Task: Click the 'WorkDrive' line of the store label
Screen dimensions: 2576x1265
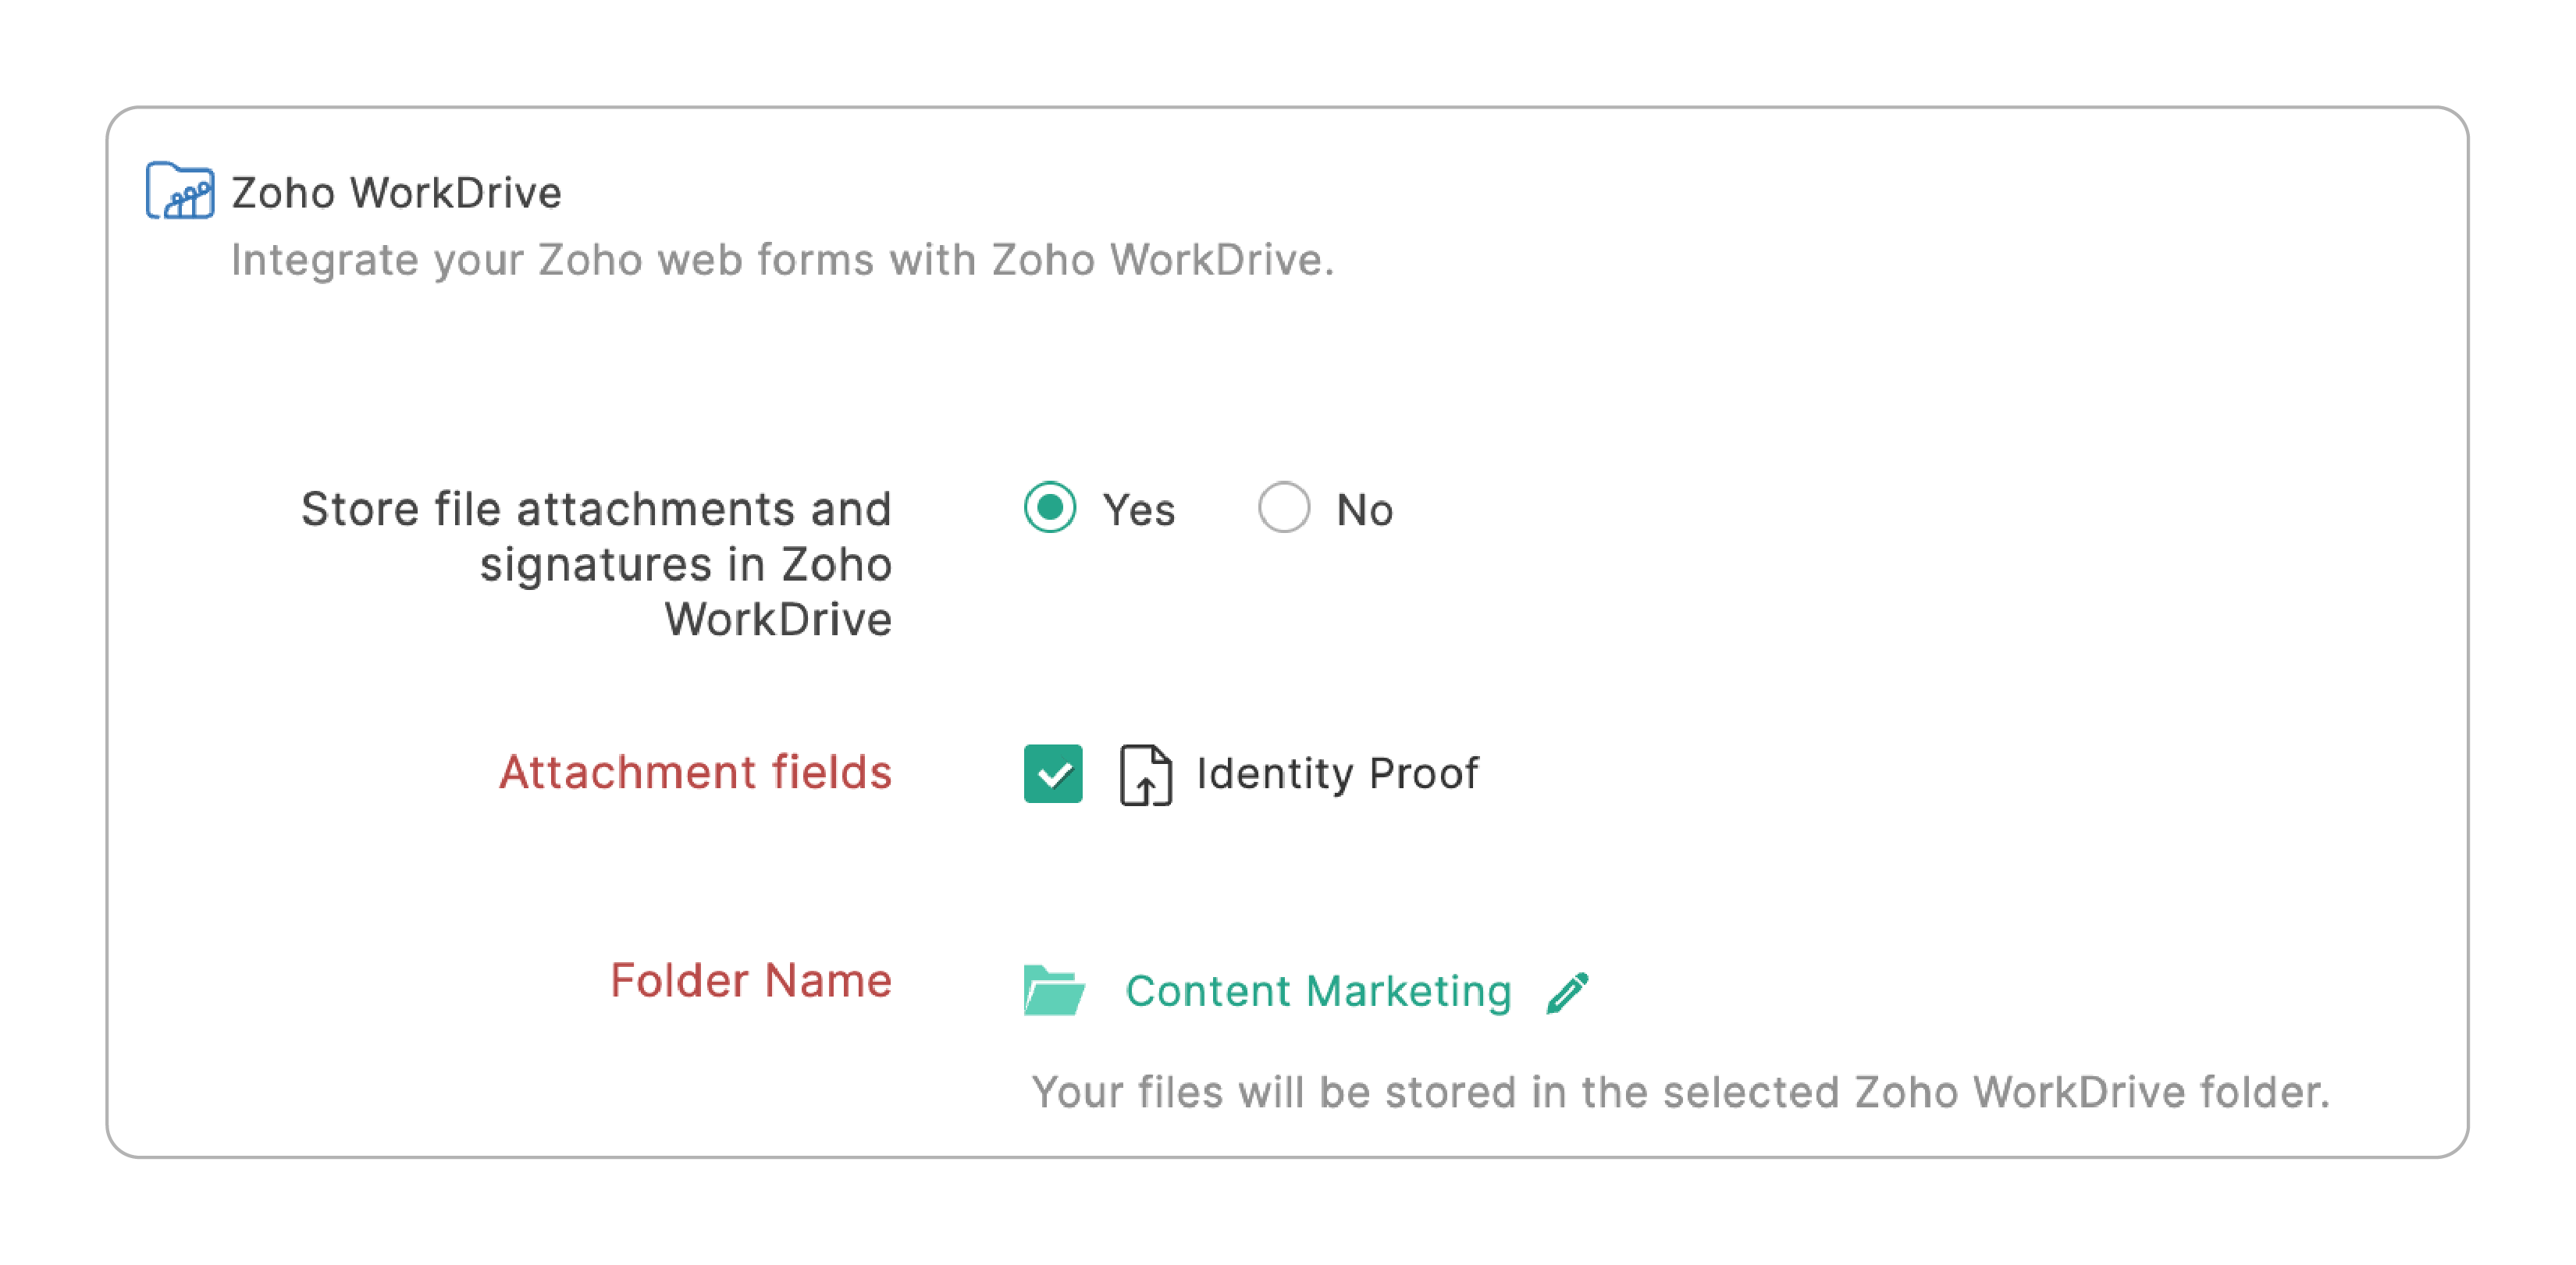Action: [778, 619]
